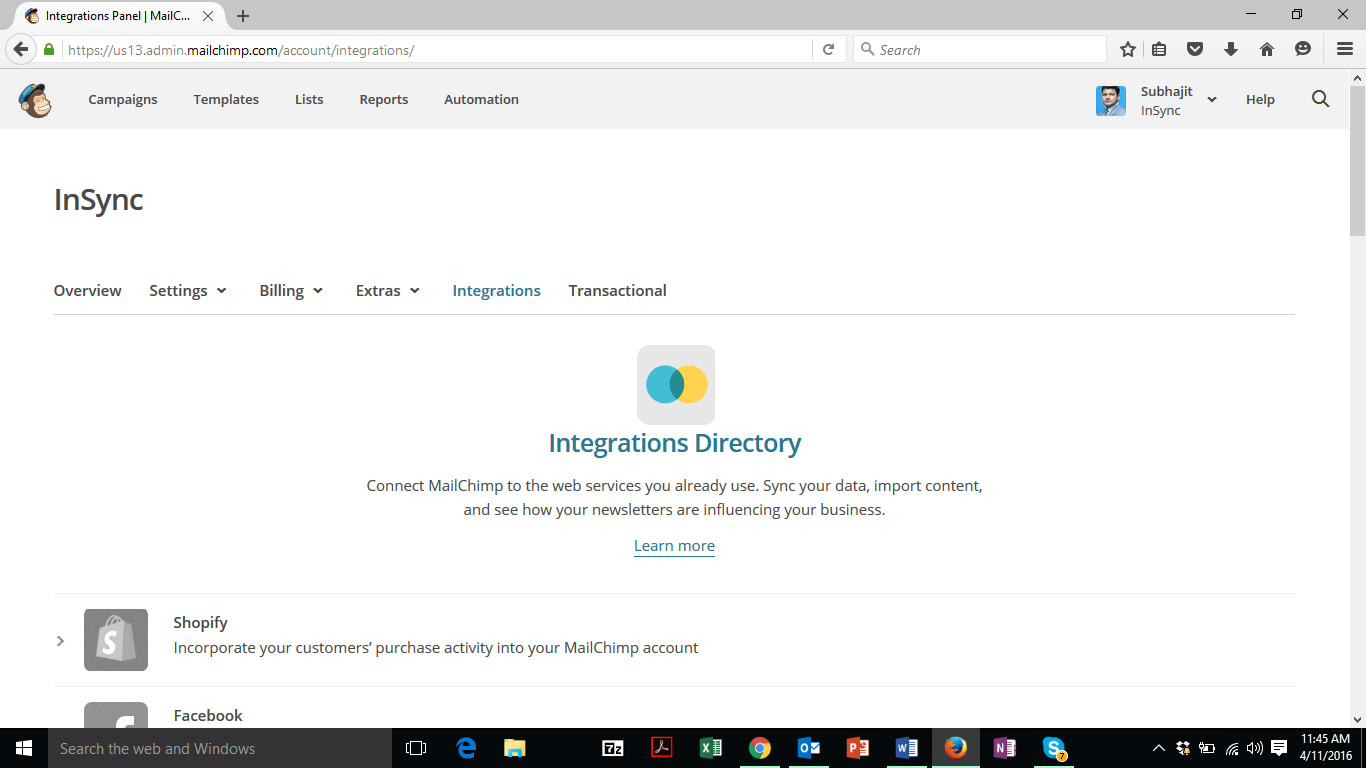Image resolution: width=1366 pixels, height=768 pixels.
Task: Select the Integrations tab
Action: [496, 290]
